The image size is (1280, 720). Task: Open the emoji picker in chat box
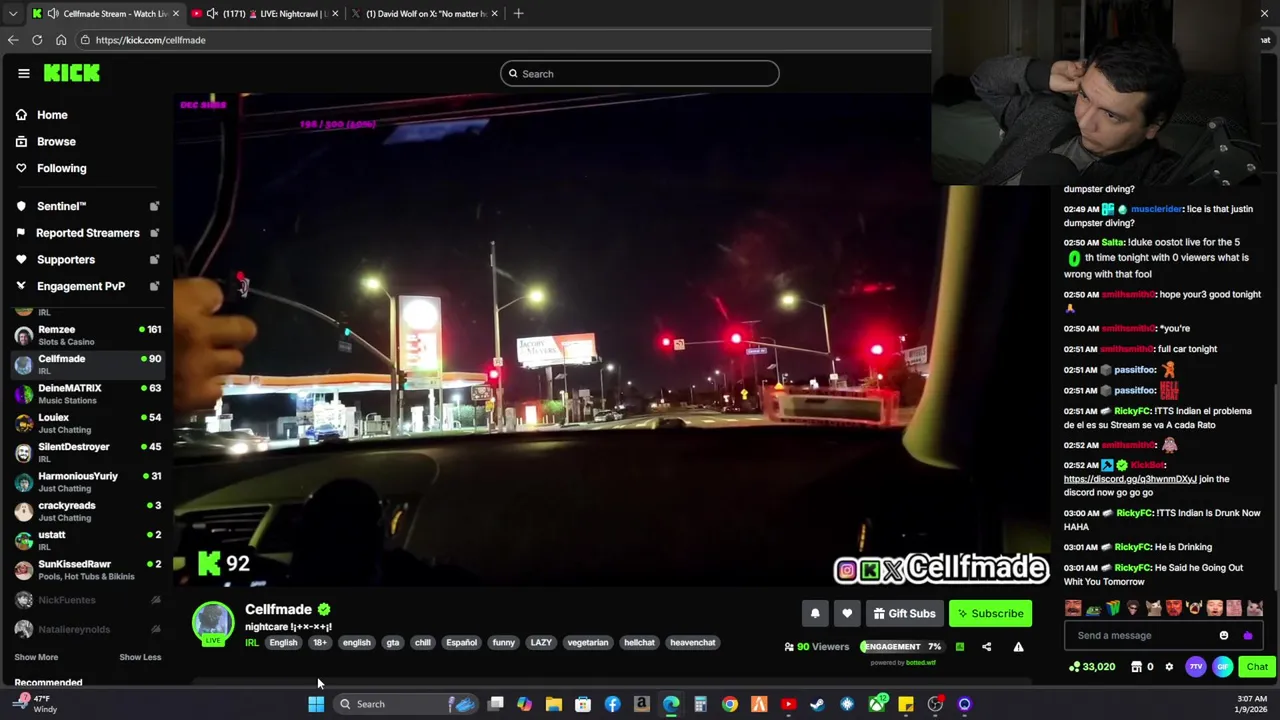click(1223, 635)
